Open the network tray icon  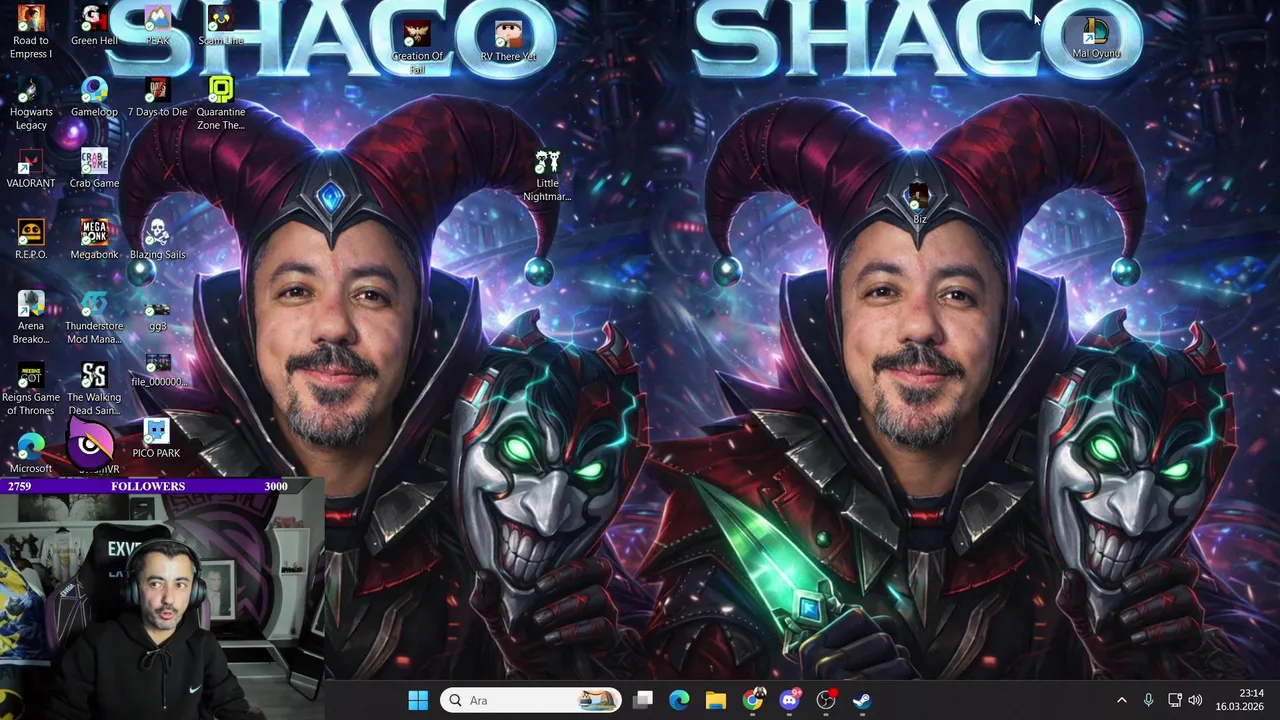[1174, 700]
